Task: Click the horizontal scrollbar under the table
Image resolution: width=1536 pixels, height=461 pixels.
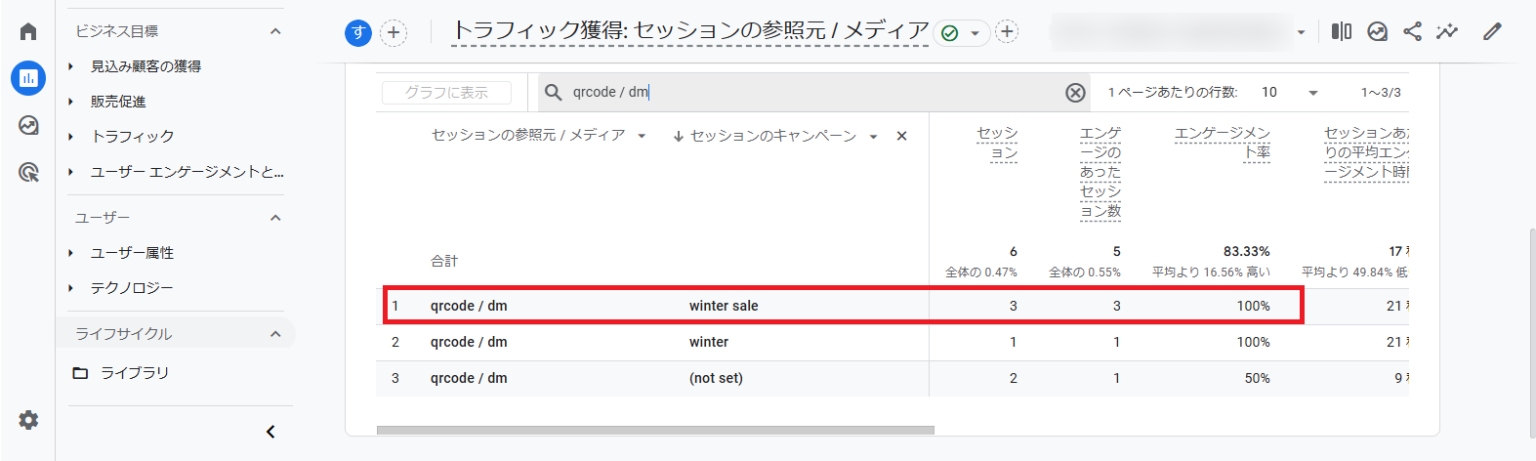Action: pyautogui.click(x=655, y=430)
